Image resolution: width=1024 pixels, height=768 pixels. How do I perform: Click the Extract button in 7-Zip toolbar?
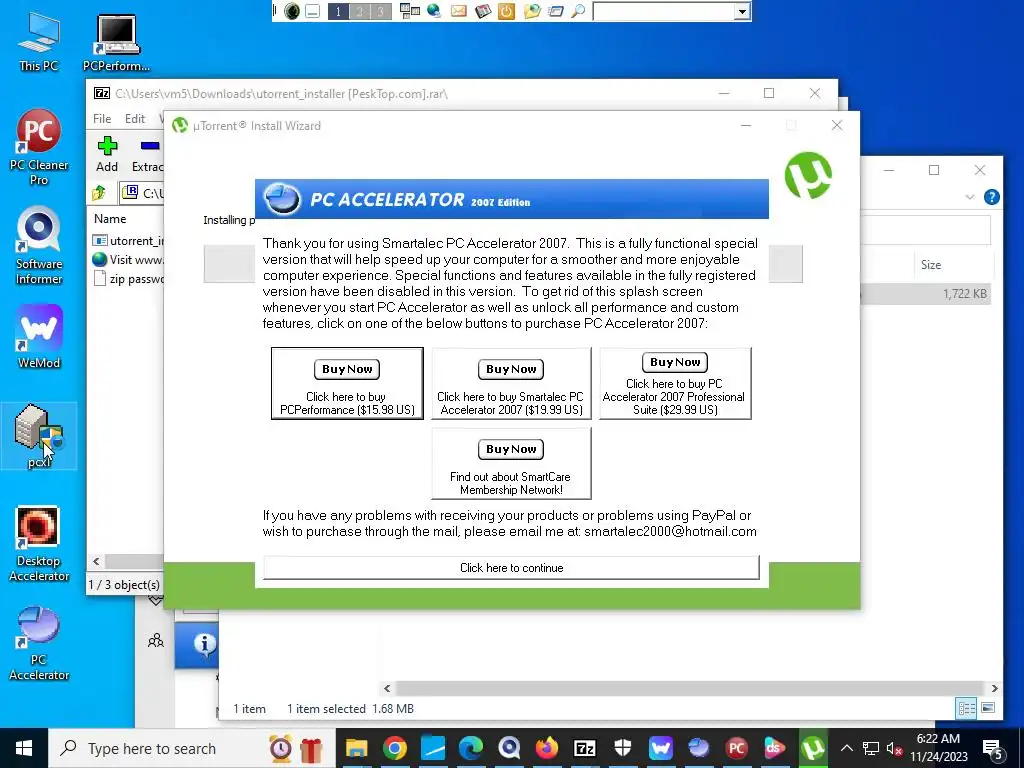point(148,154)
